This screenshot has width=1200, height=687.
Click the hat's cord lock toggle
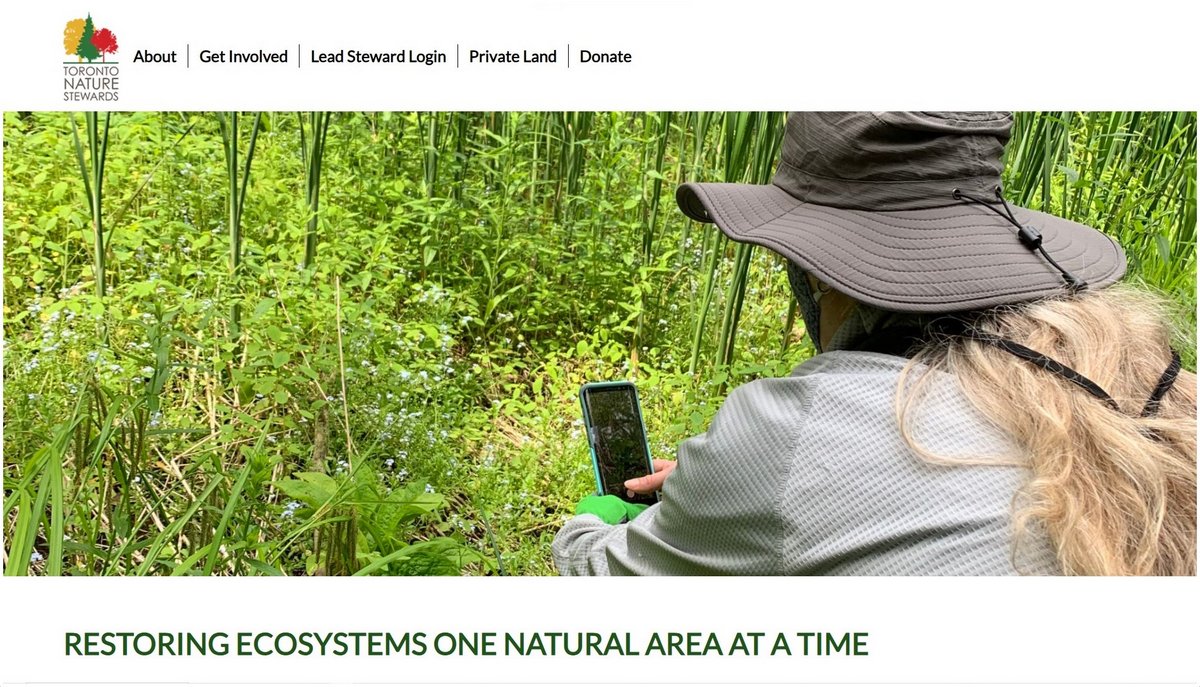pos(1027,236)
